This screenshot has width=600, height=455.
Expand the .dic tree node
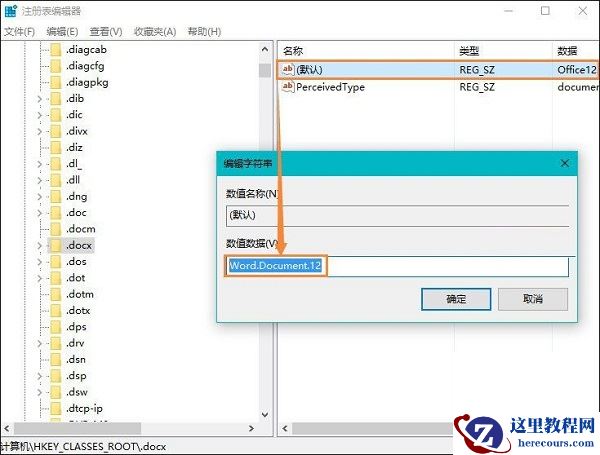click(x=39, y=115)
